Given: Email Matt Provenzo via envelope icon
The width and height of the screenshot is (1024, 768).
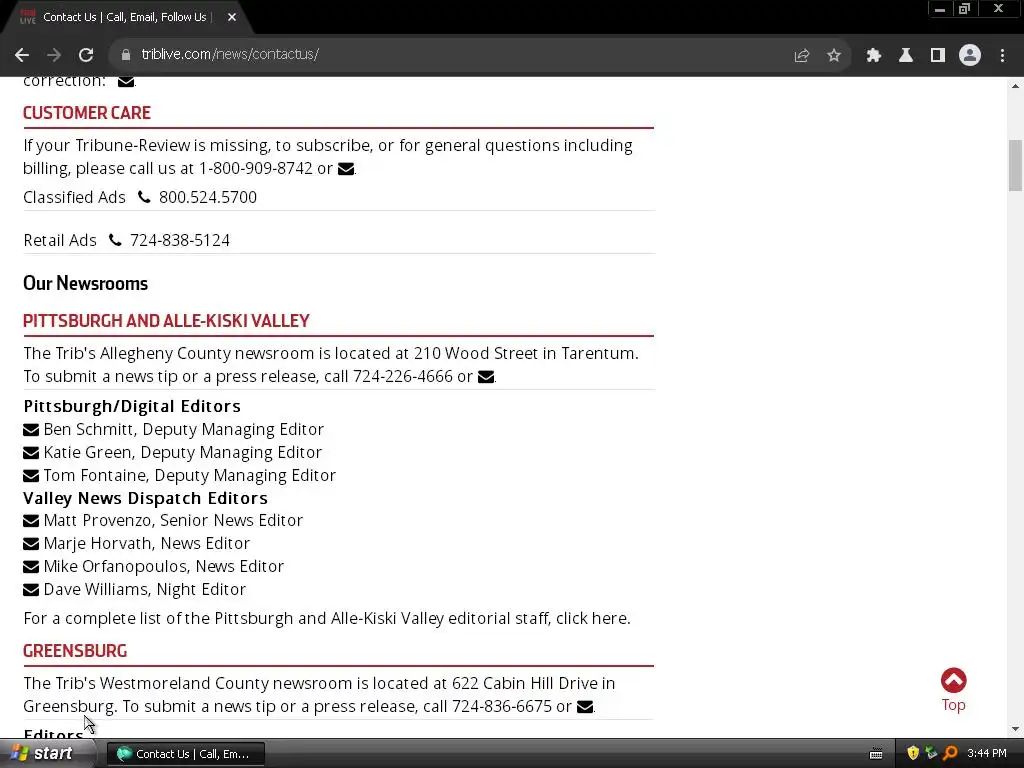Looking at the screenshot, I should click(x=31, y=520).
